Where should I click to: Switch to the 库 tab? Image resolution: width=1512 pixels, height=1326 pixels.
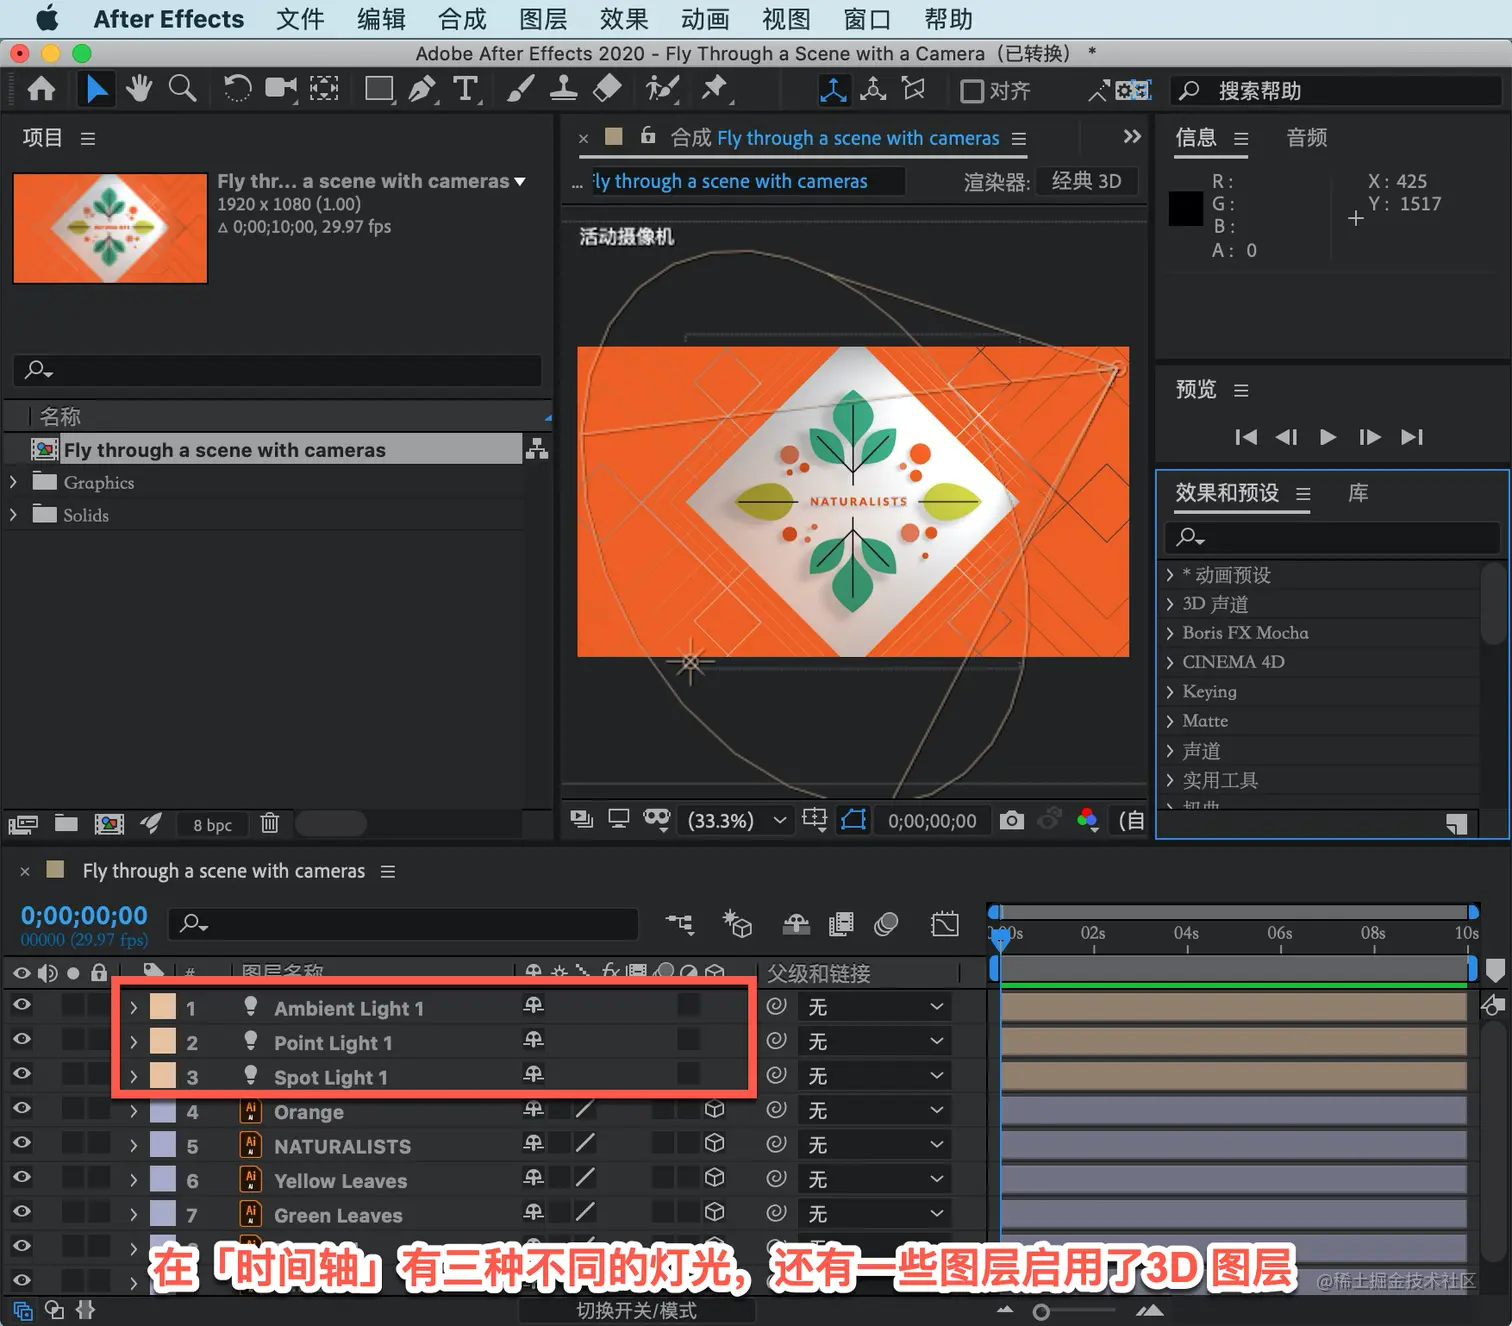click(1358, 493)
